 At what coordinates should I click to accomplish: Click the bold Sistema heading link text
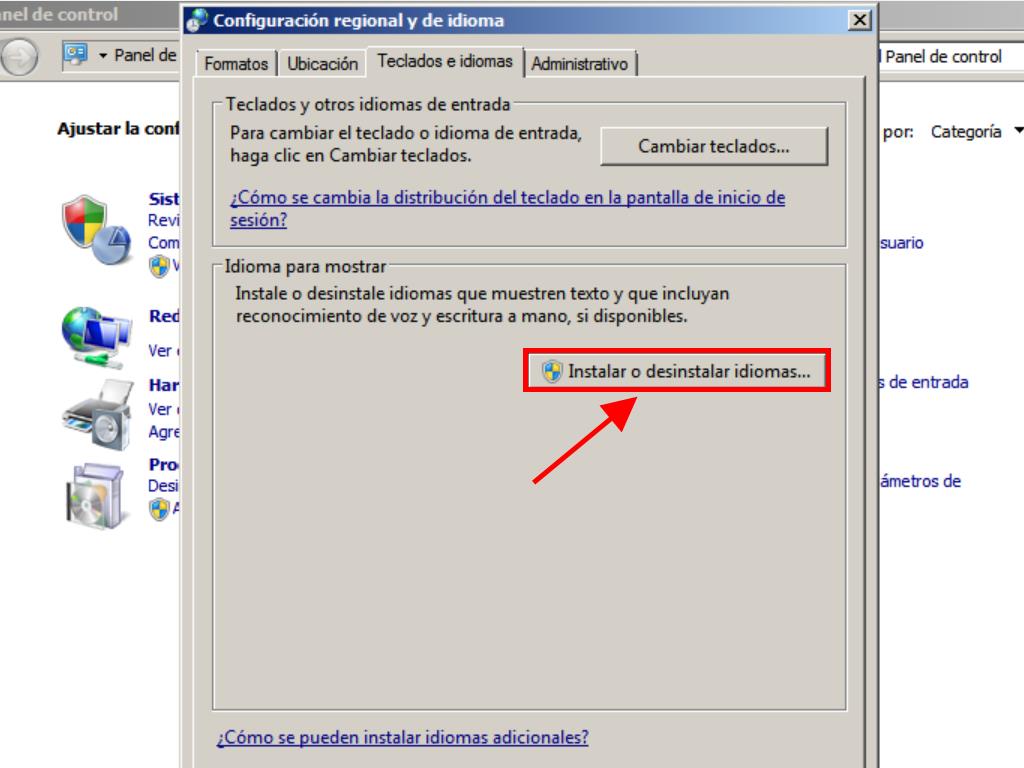coord(164,199)
